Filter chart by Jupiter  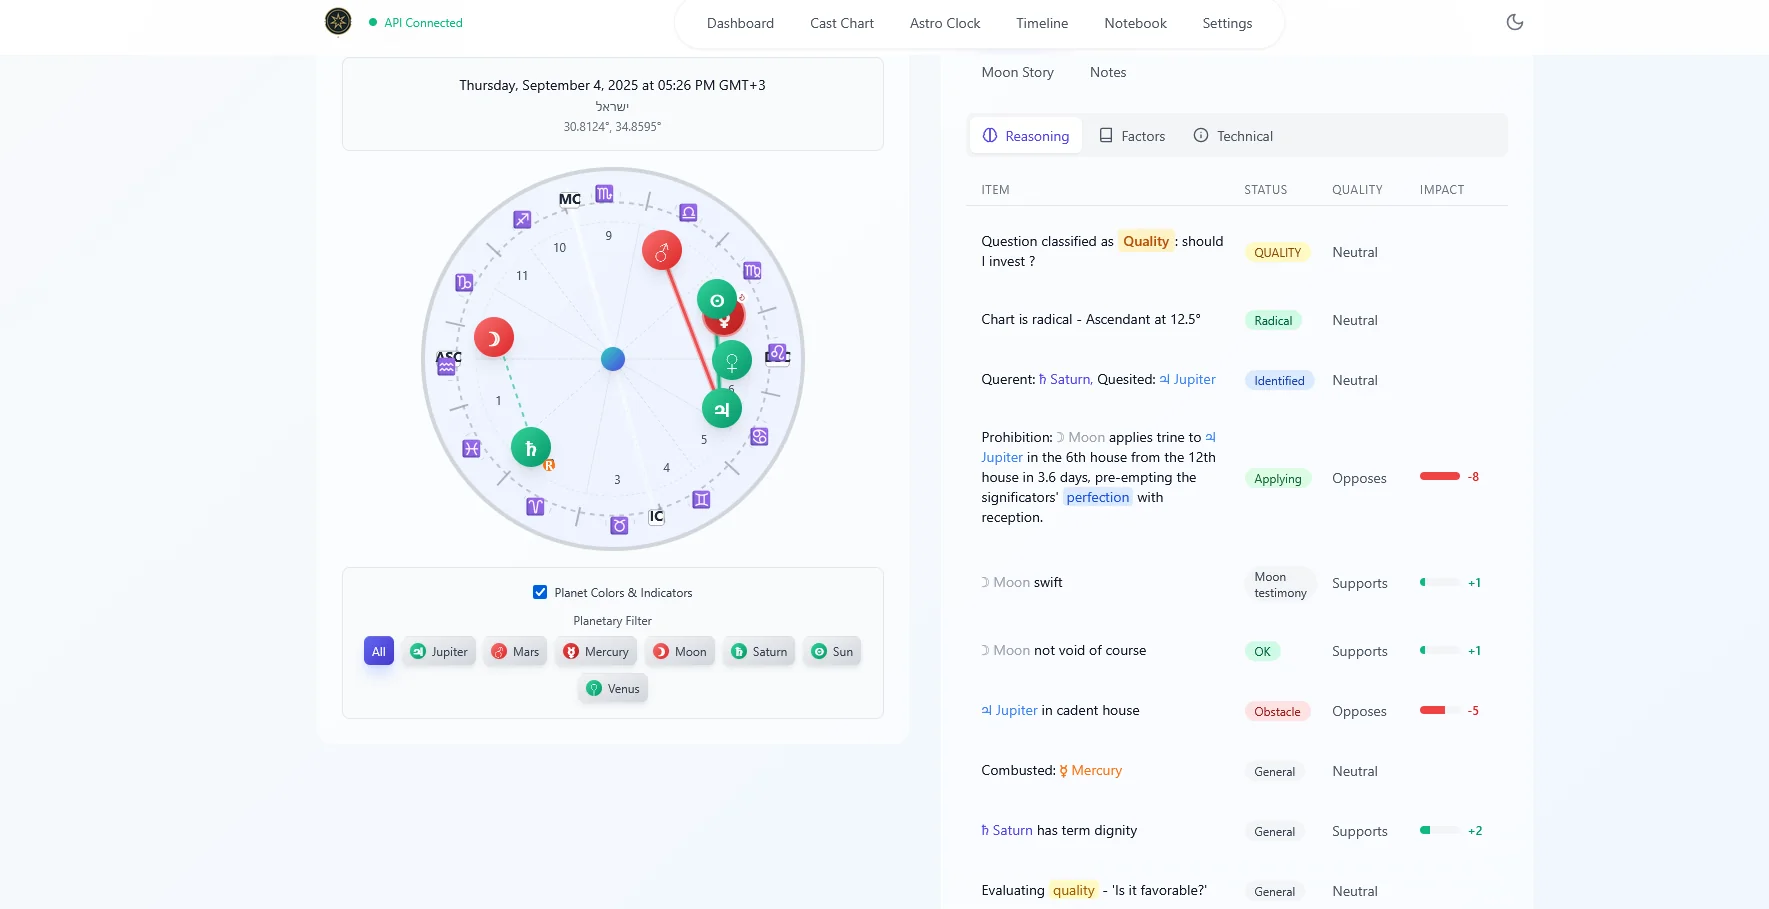tap(439, 651)
